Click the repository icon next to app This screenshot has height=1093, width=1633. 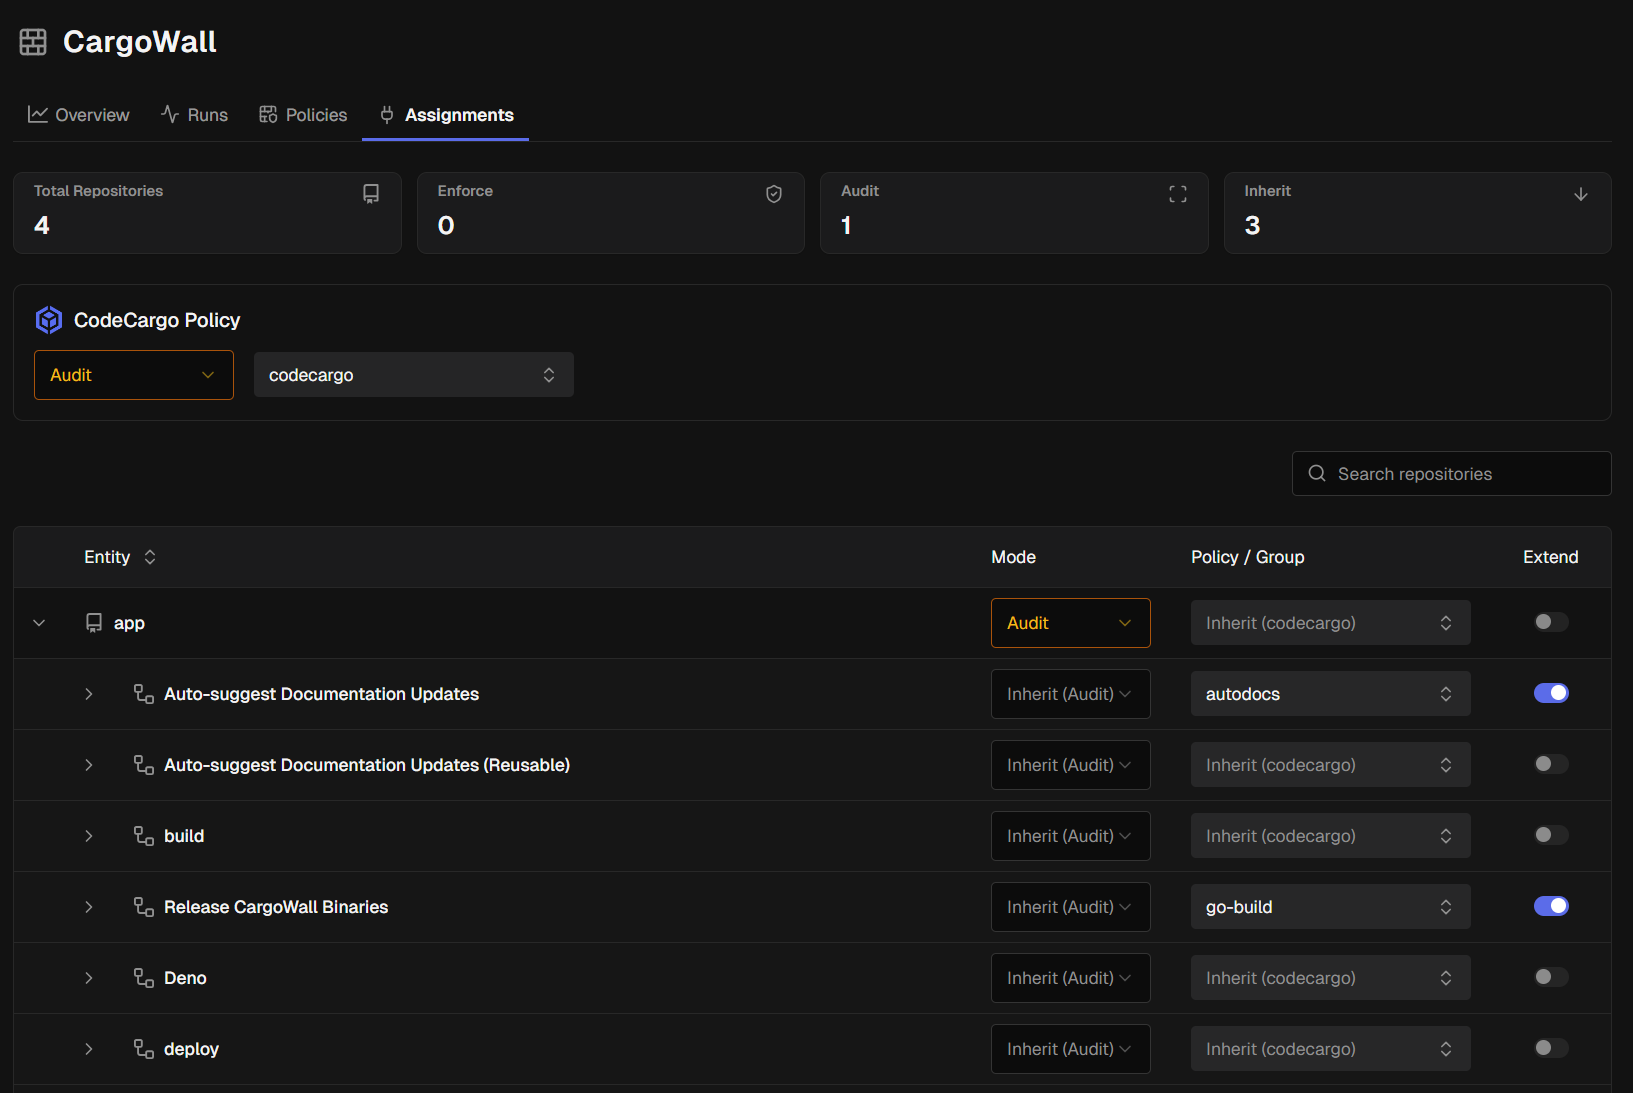coord(94,623)
